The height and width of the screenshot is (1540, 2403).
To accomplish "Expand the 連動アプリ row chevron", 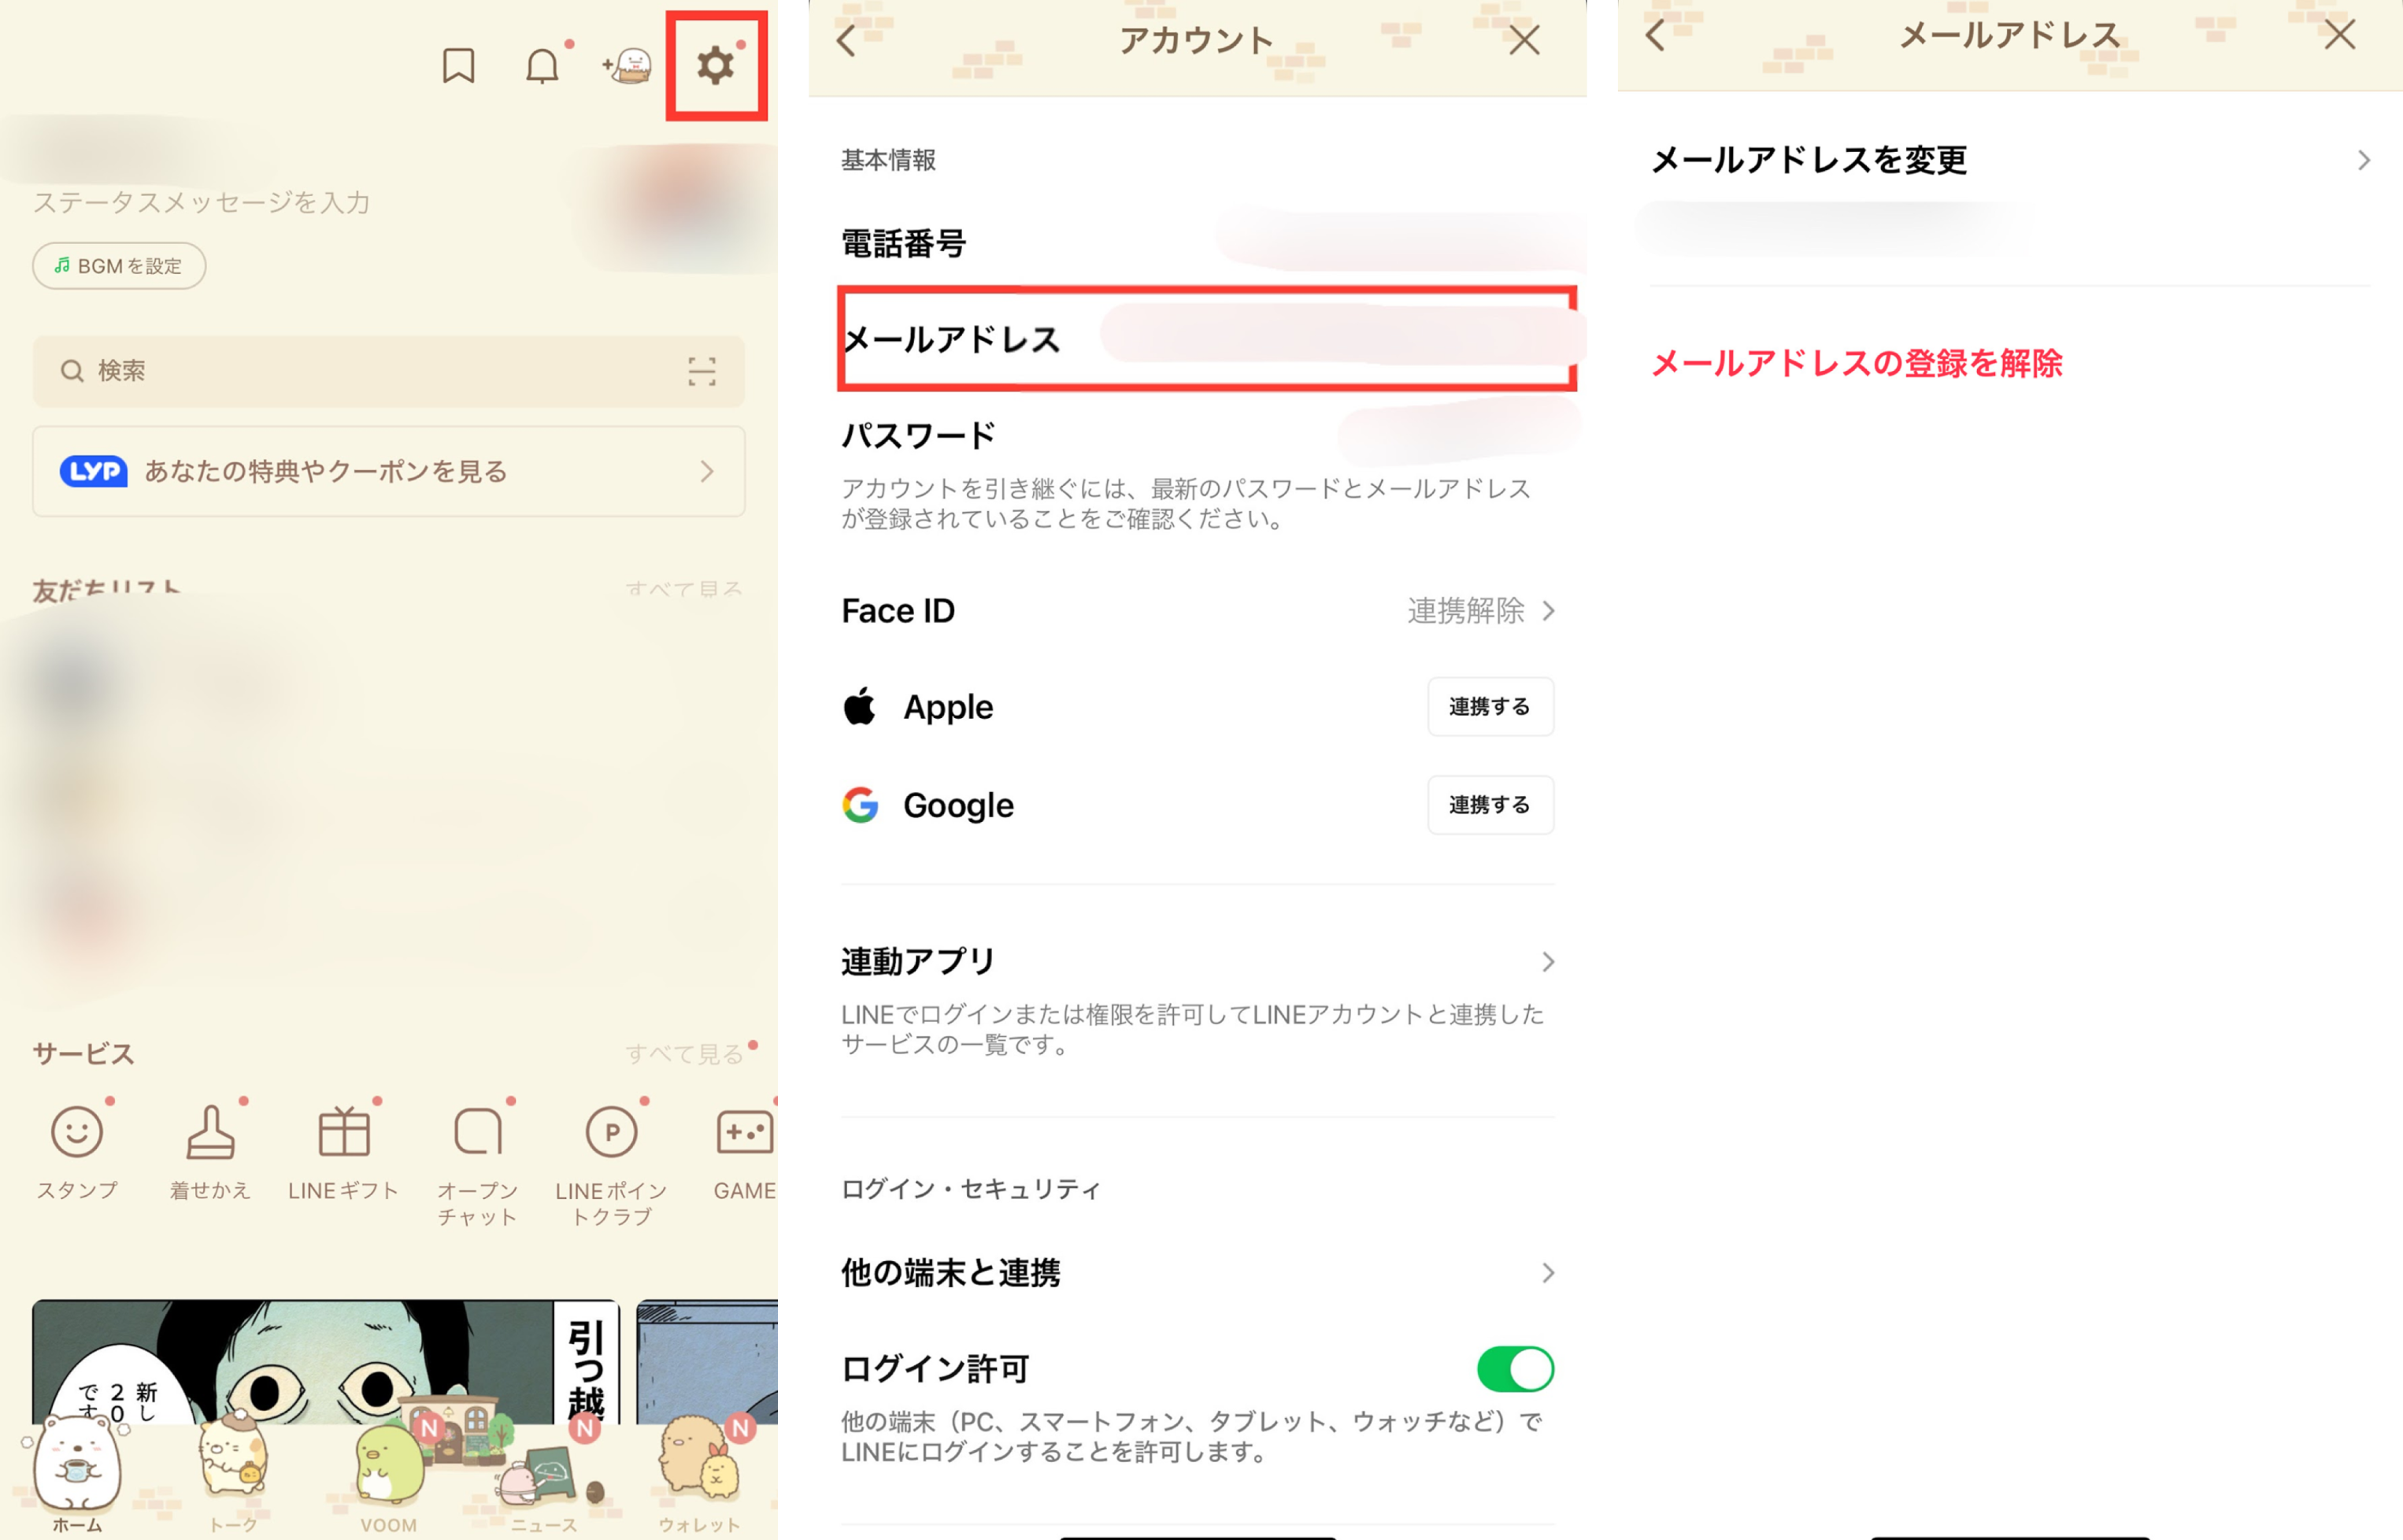I will point(1548,962).
